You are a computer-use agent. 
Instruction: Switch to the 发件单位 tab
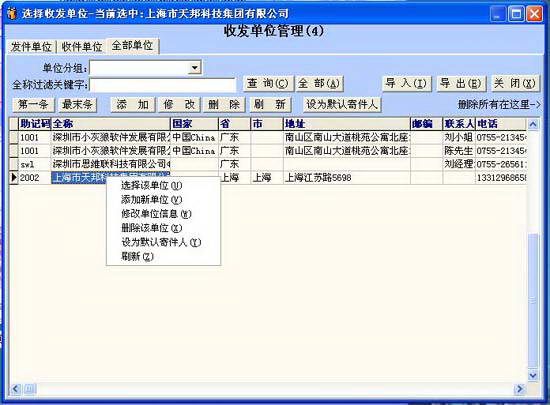[x=31, y=47]
